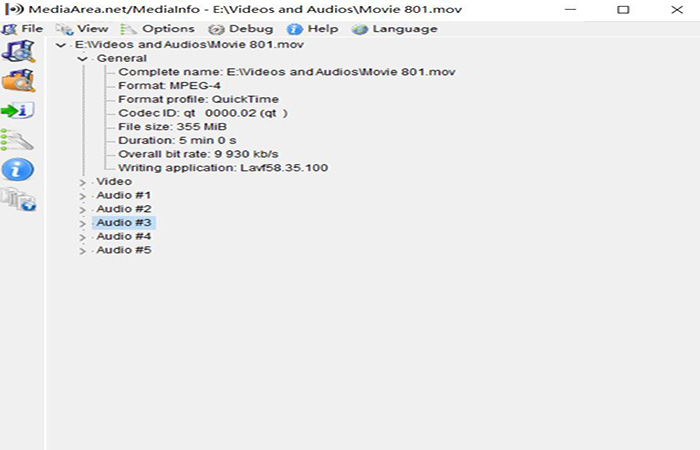Open the View menu
Screen dimensions: 700x450
[82, 29]
